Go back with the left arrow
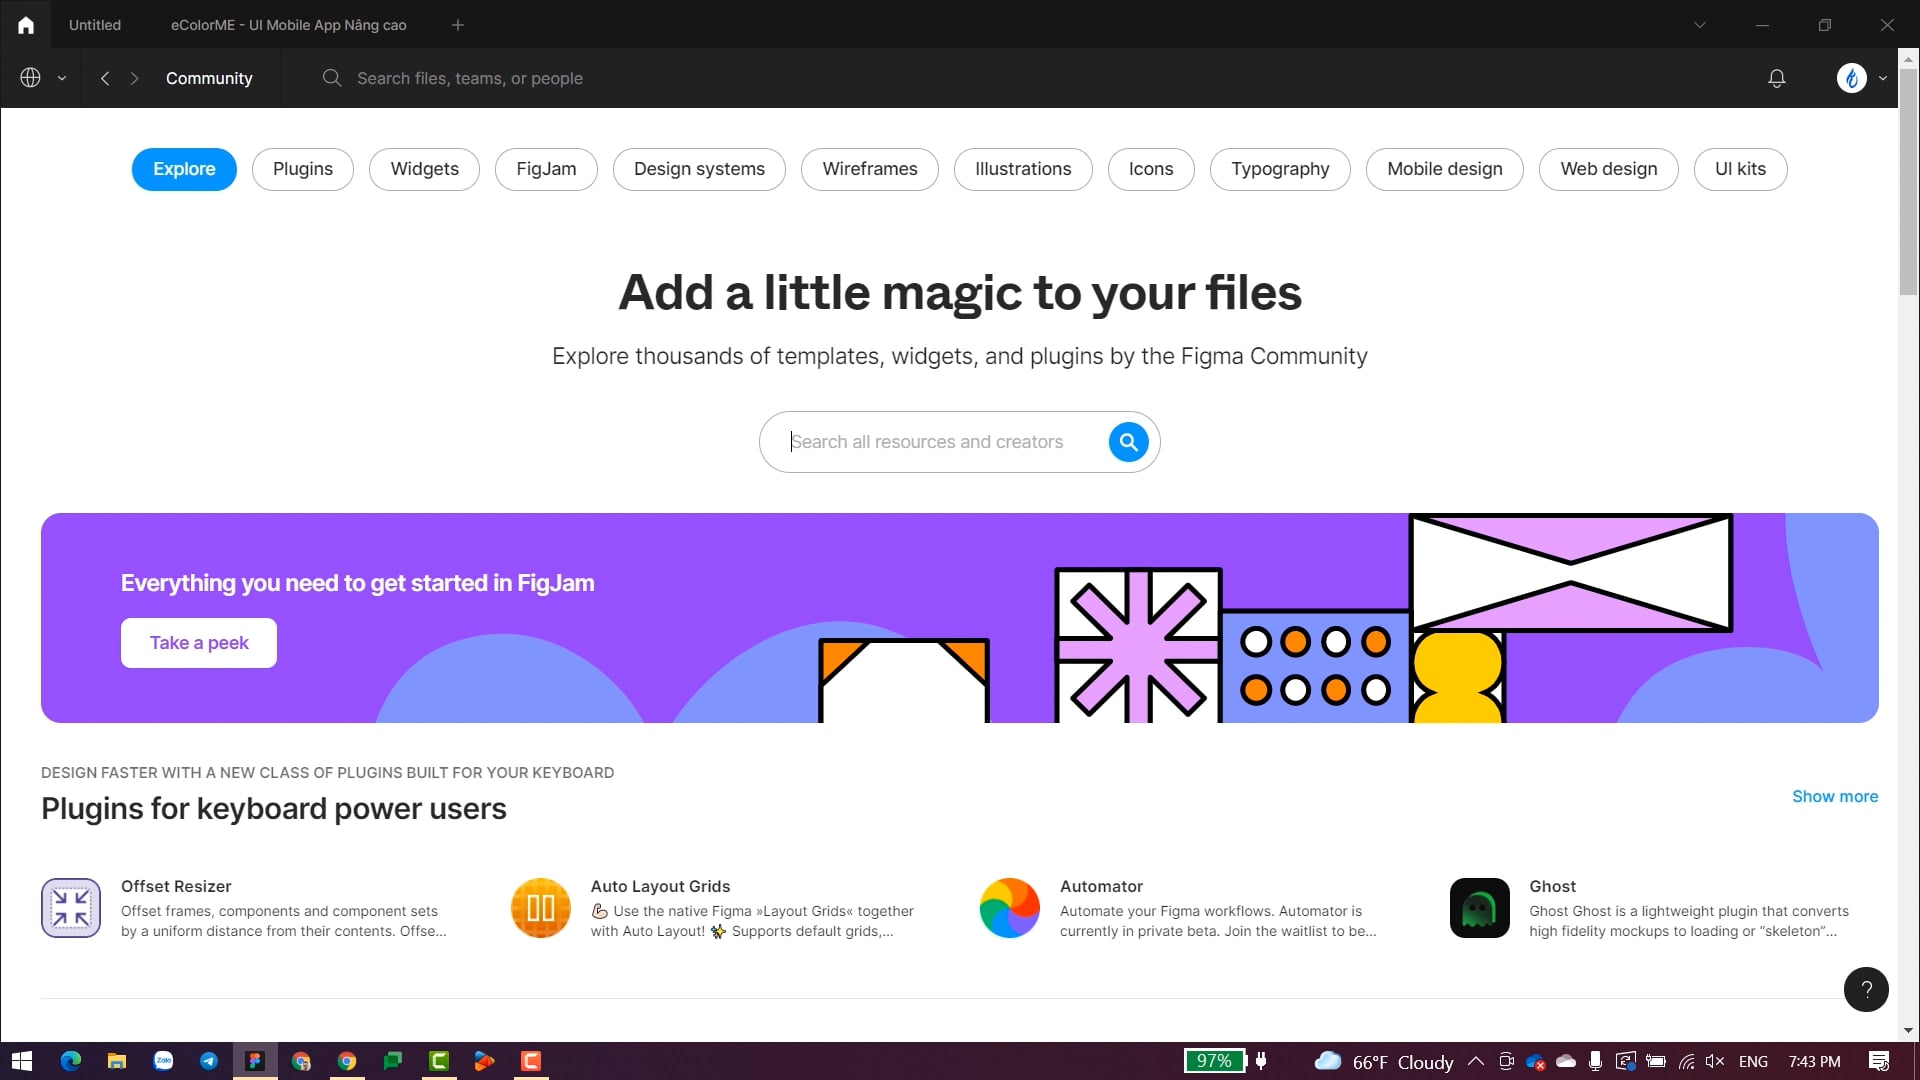 coord(105,78)
